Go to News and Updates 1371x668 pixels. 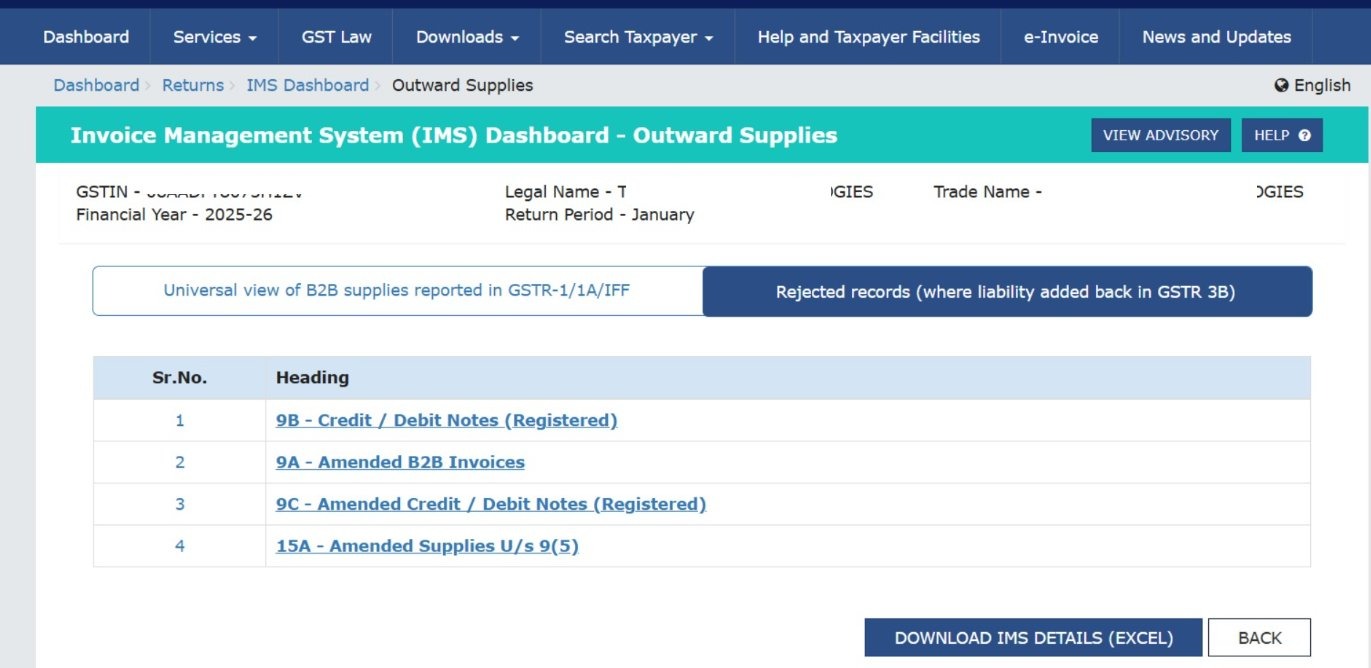click(1215, 36)
